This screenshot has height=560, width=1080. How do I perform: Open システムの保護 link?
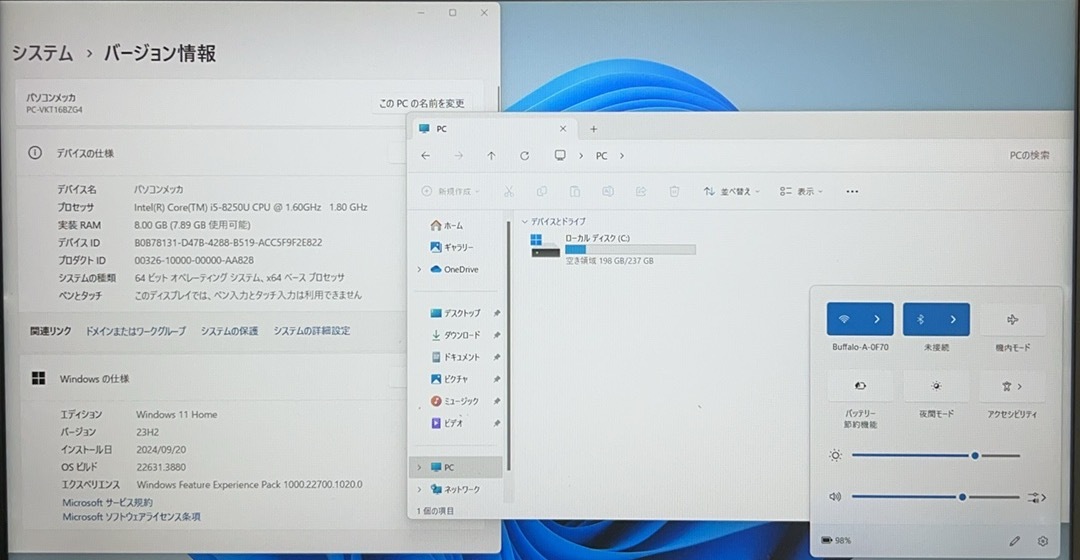[229, 331]
